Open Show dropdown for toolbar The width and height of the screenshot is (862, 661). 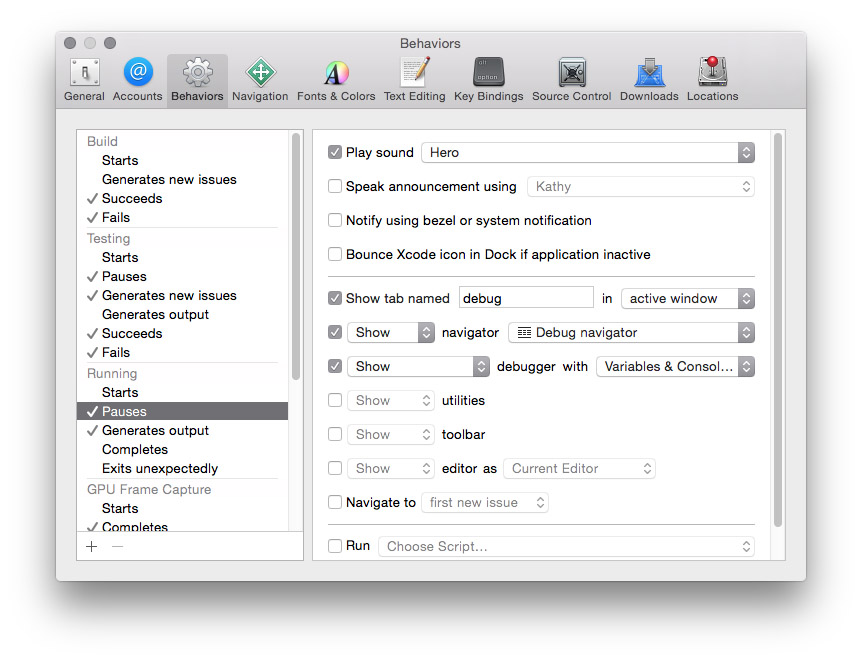click(391, 434)
